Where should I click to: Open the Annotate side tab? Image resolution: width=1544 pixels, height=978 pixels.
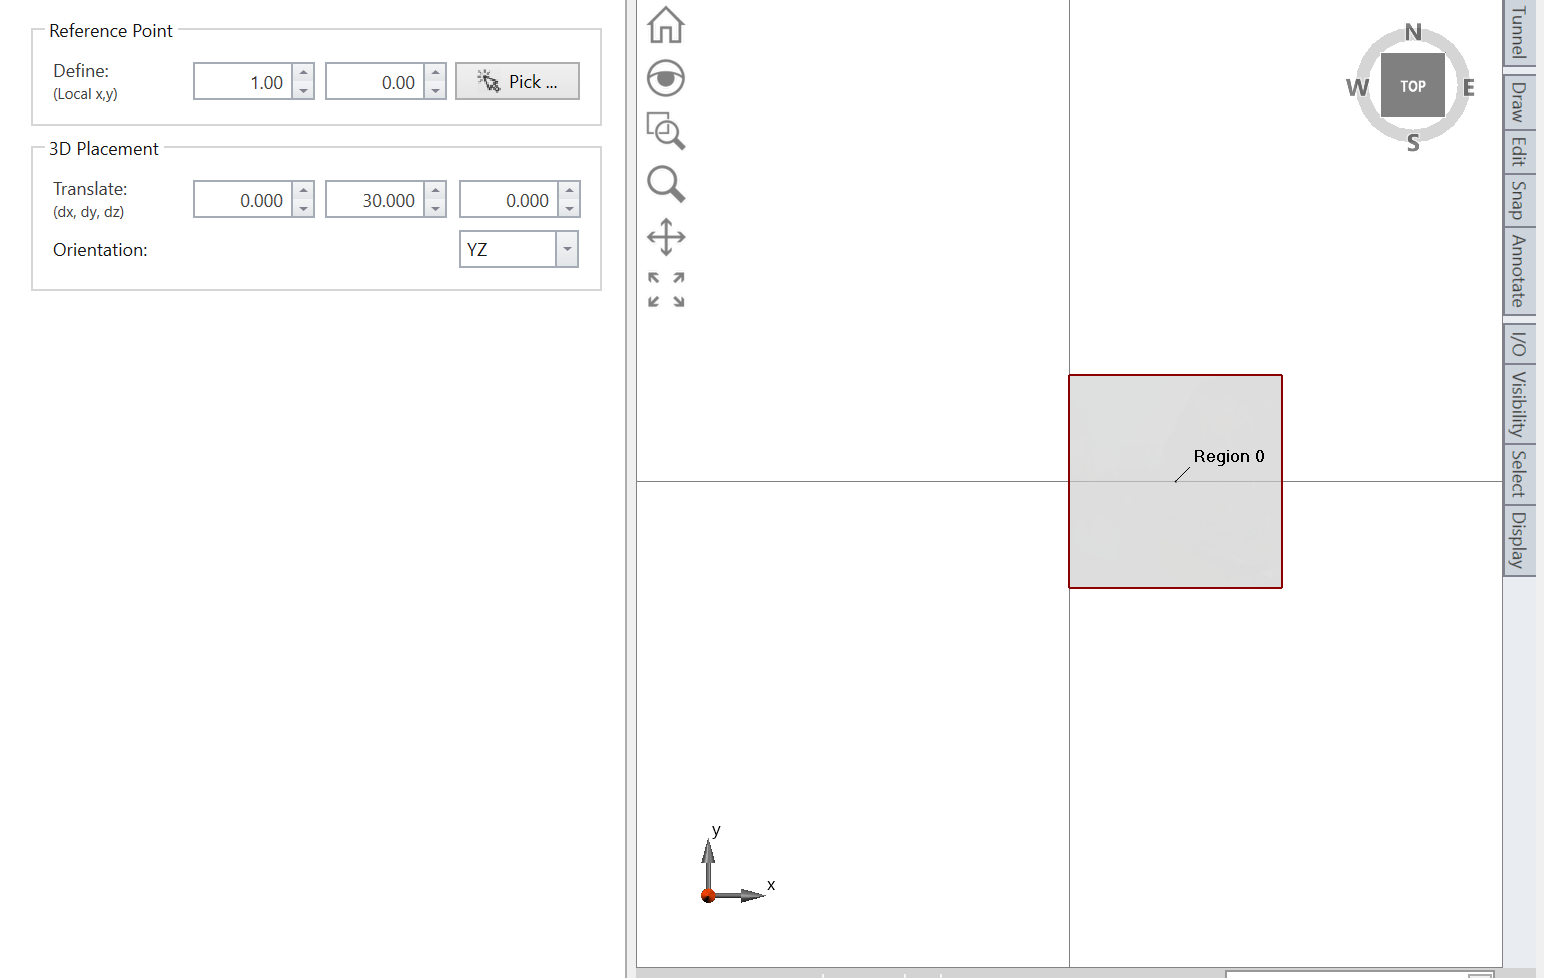(1519, 270)
